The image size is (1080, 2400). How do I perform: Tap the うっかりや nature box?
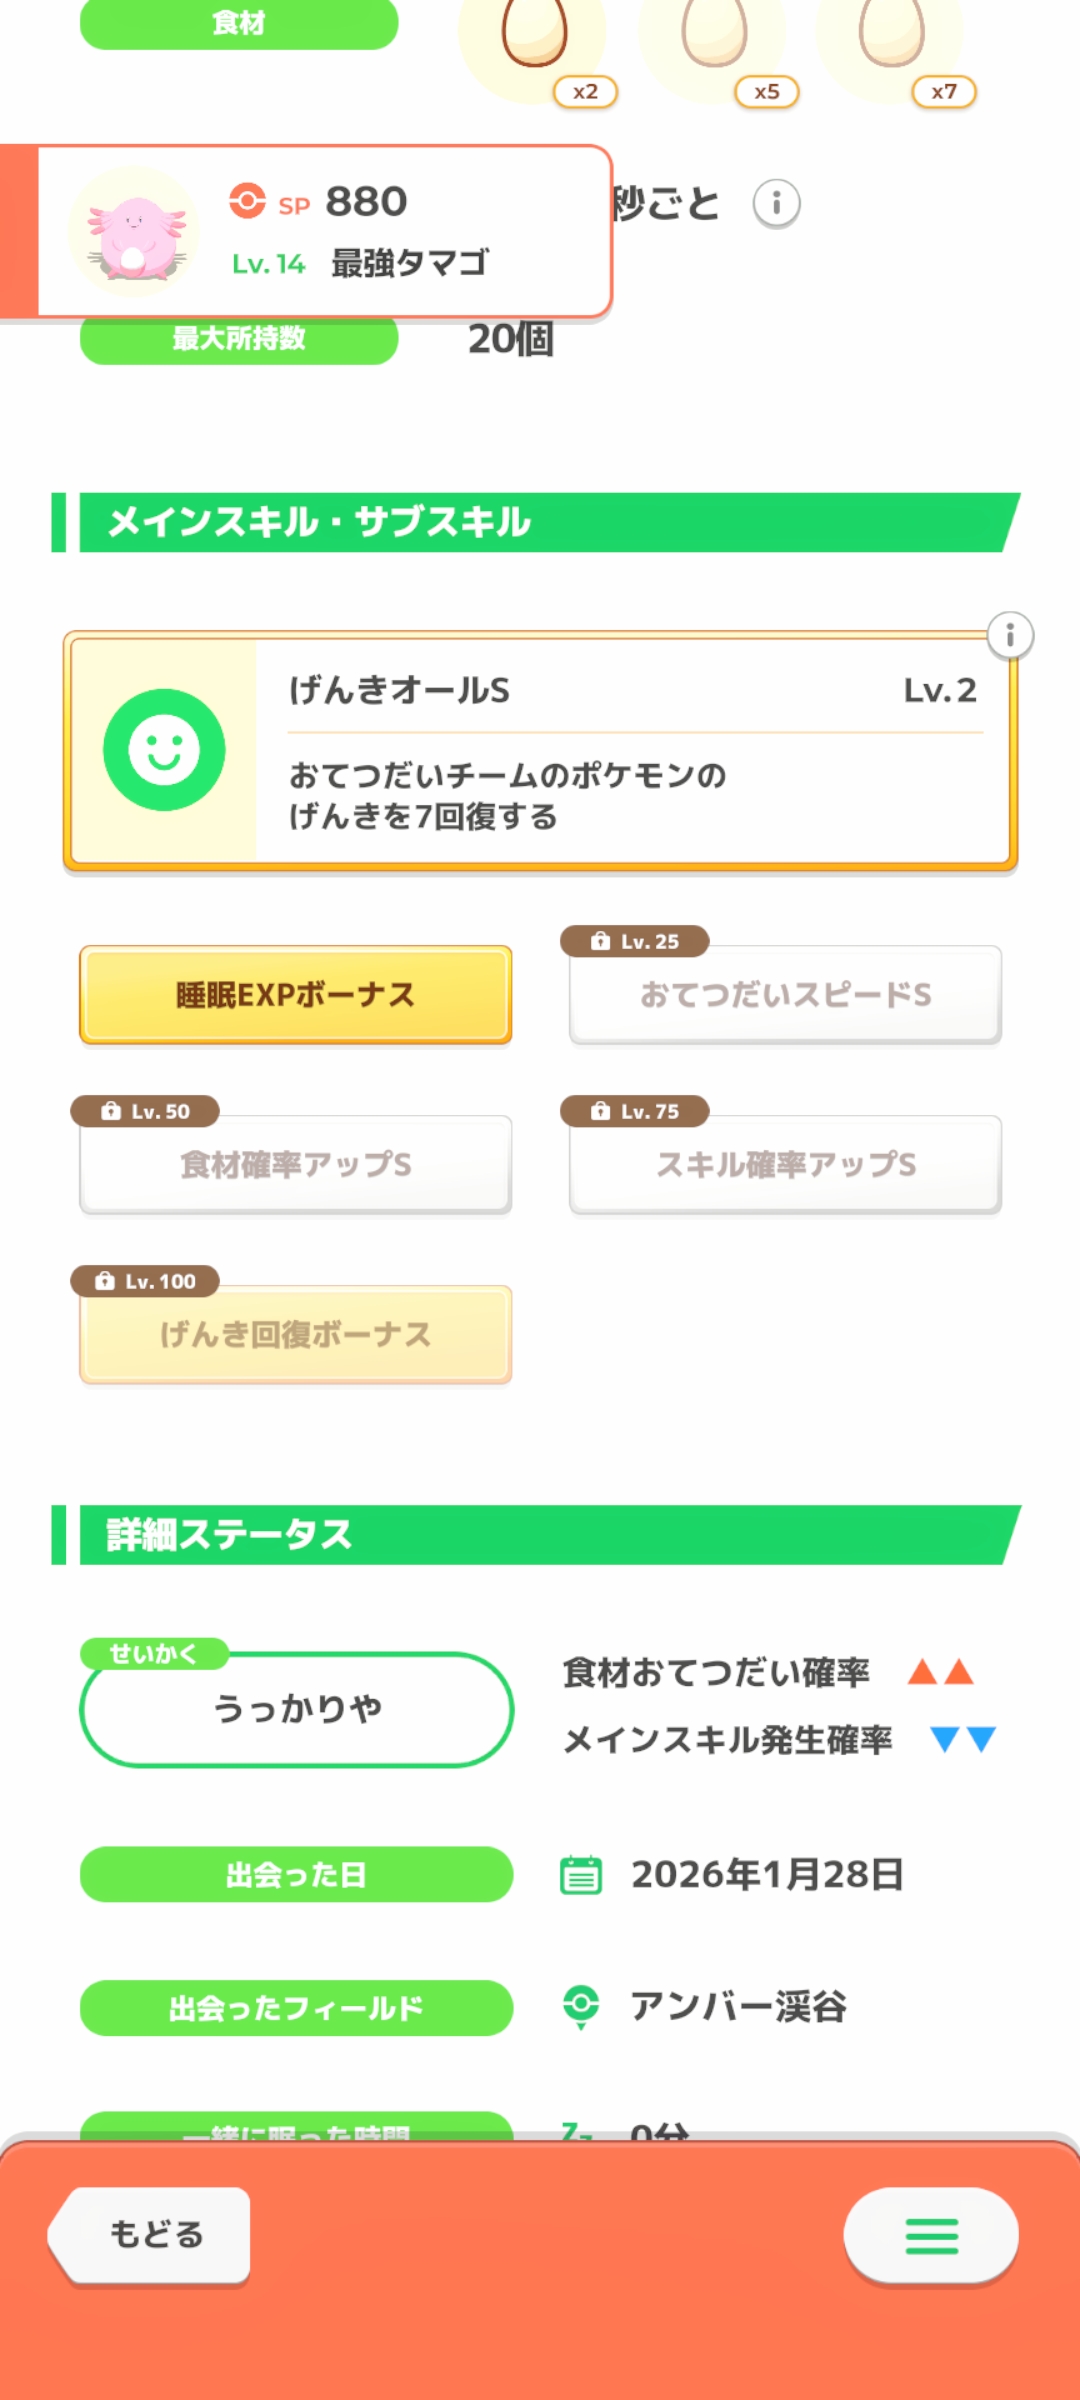tap(296, 1709)
